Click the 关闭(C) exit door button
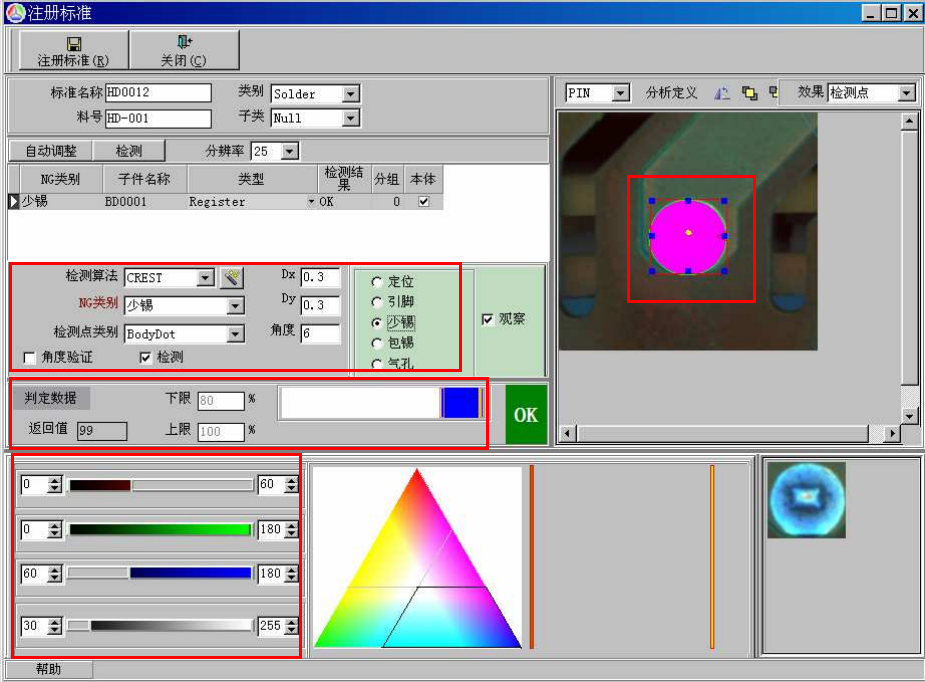Image resolution: width=925 pixels, height=682 pixels. pos(184,51)
